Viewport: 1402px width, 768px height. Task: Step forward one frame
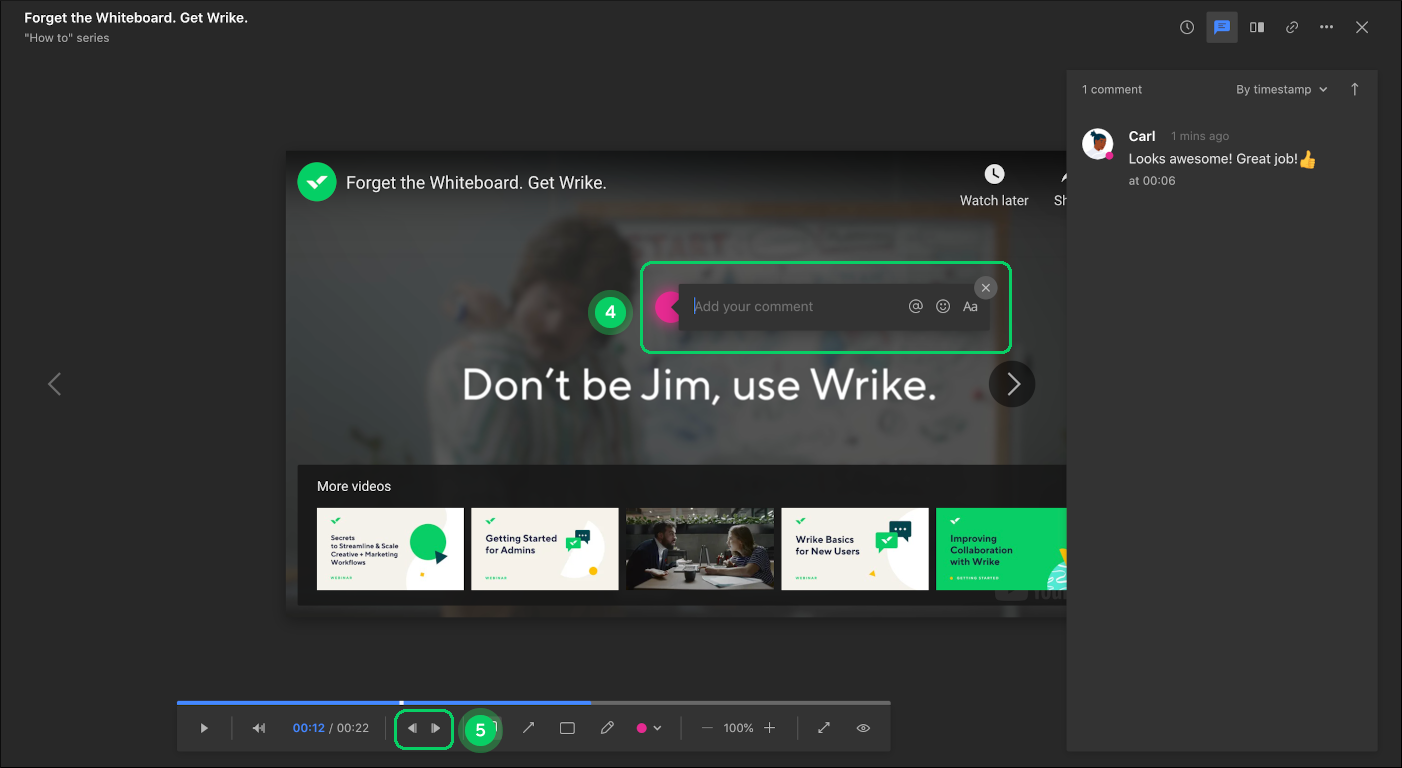click(436, 728)
